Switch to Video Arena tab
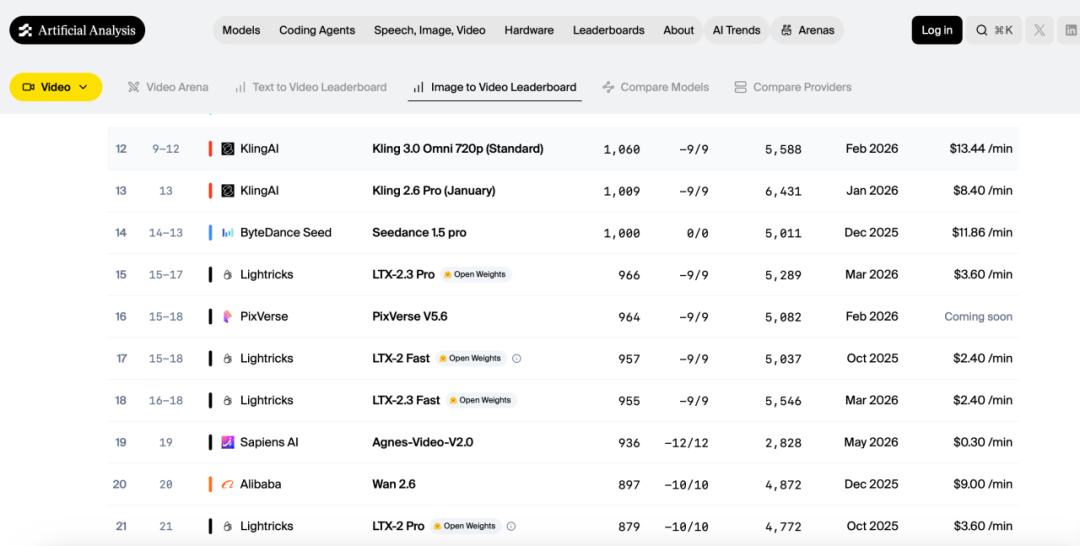1080x546 pixels. [x=168, y=87]
